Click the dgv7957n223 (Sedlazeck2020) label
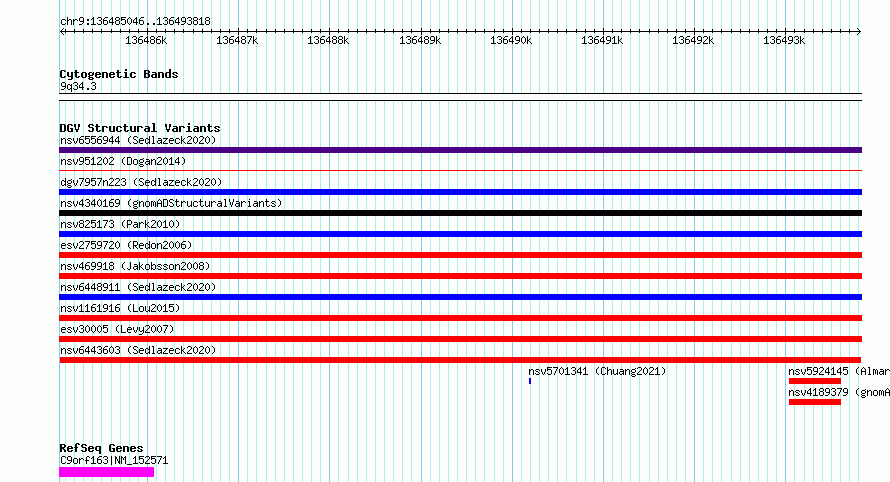The height and width of the screenshot is (482, 890). pos(141,182)
